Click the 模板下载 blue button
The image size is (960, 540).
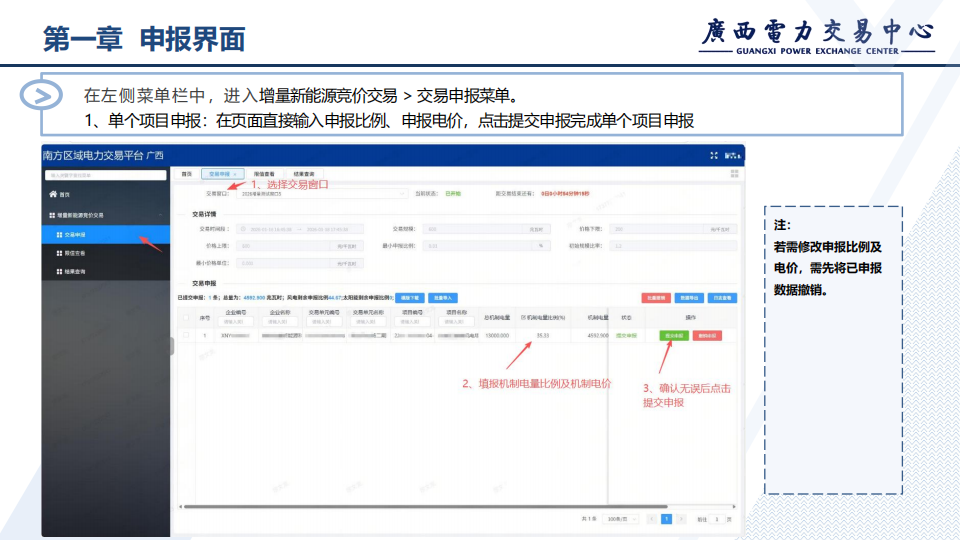410,298
